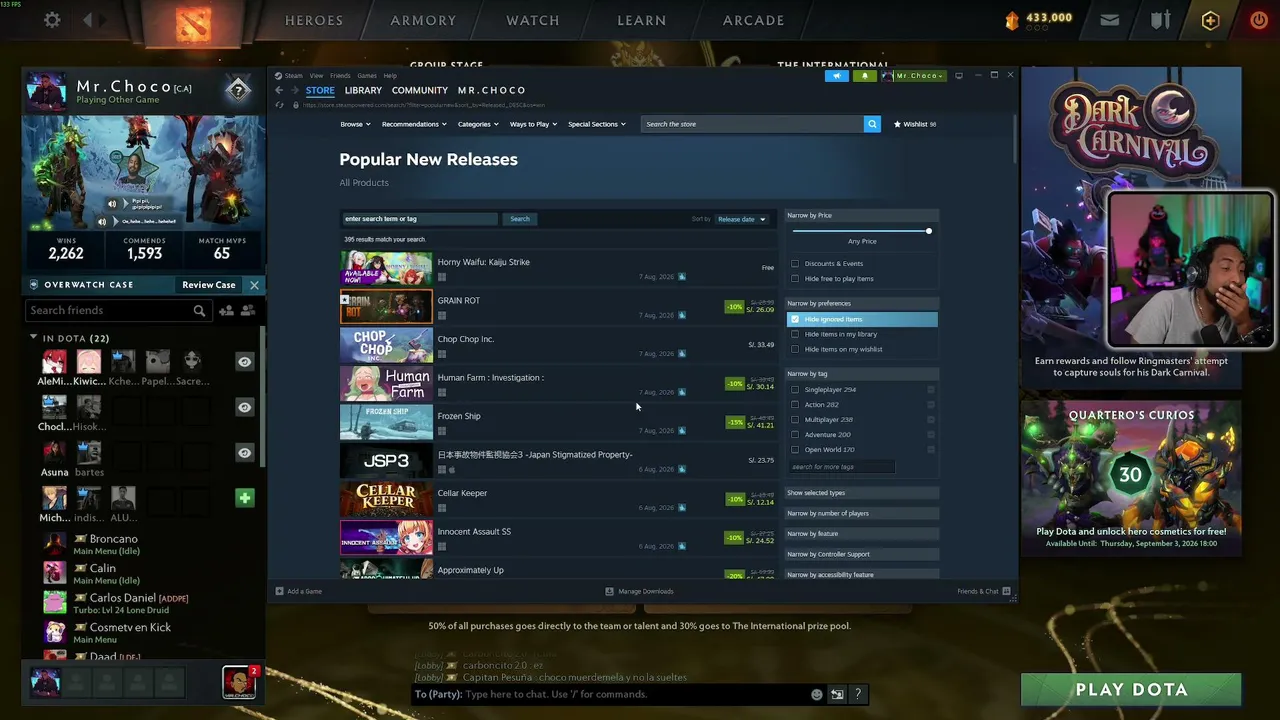Open the Friends & Chat icon in Steam
The width and height of the screenshot is (1280, 720).
1006,591
